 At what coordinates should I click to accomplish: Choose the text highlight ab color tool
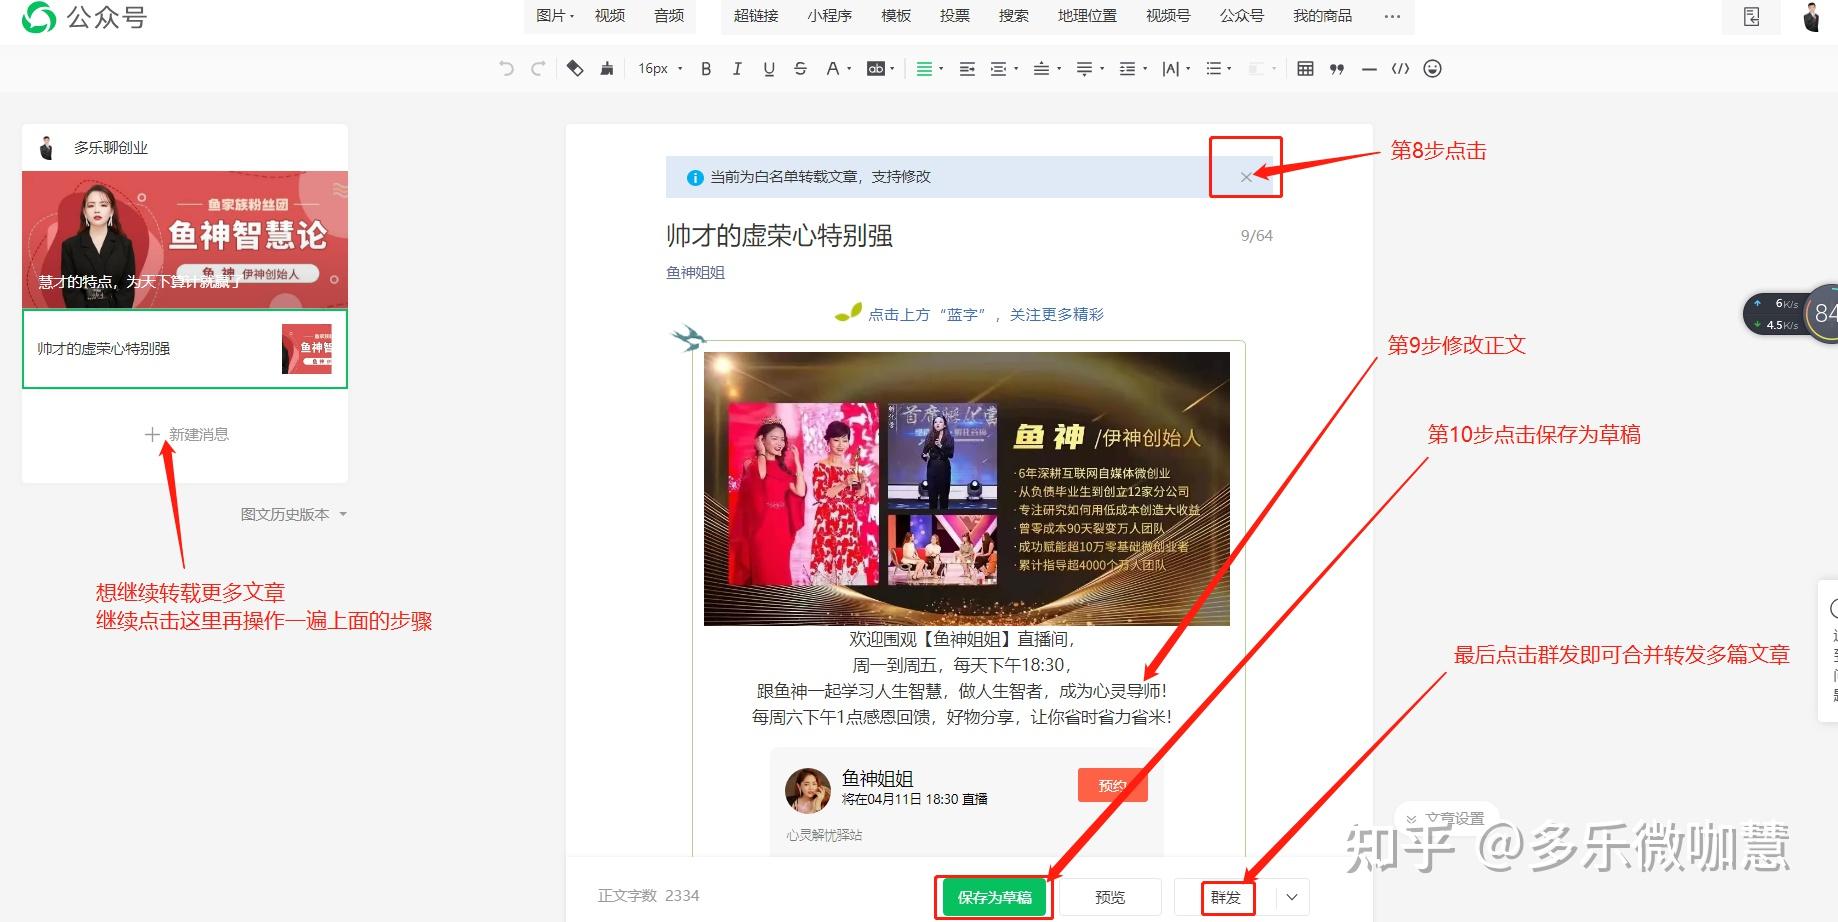(x=880, y=69)
